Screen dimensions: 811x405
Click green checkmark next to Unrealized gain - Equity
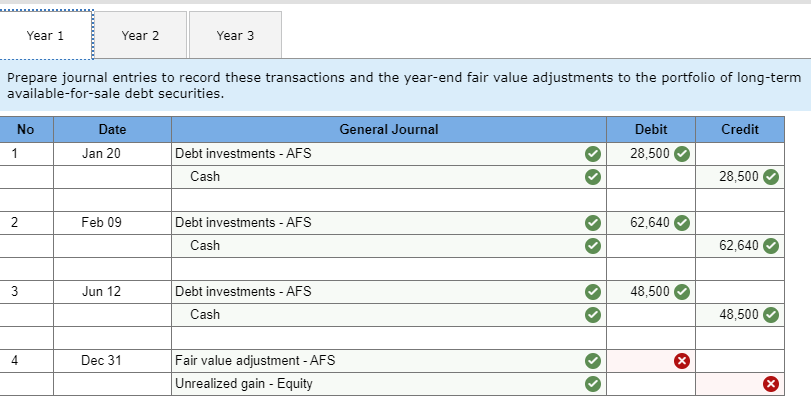coord(593,383)
